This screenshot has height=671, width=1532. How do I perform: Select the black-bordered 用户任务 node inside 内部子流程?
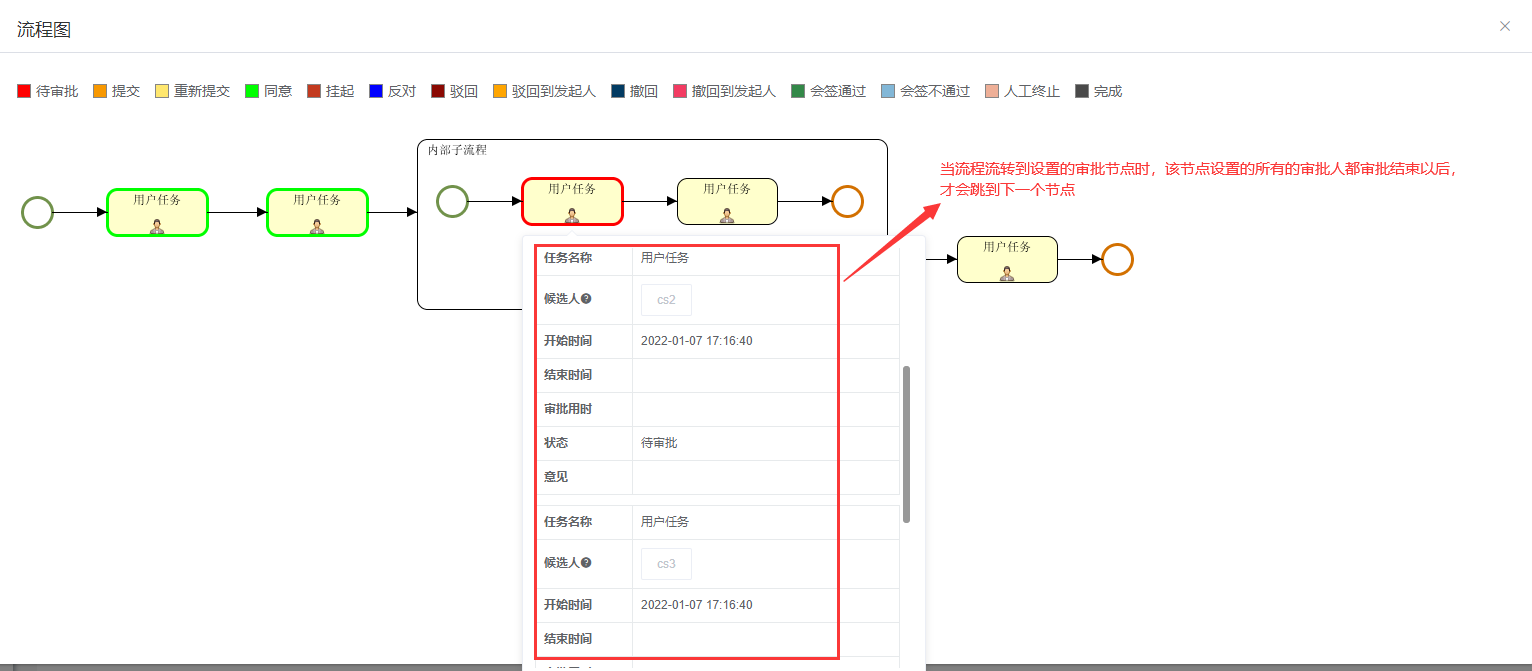click(x=727, y=201)
